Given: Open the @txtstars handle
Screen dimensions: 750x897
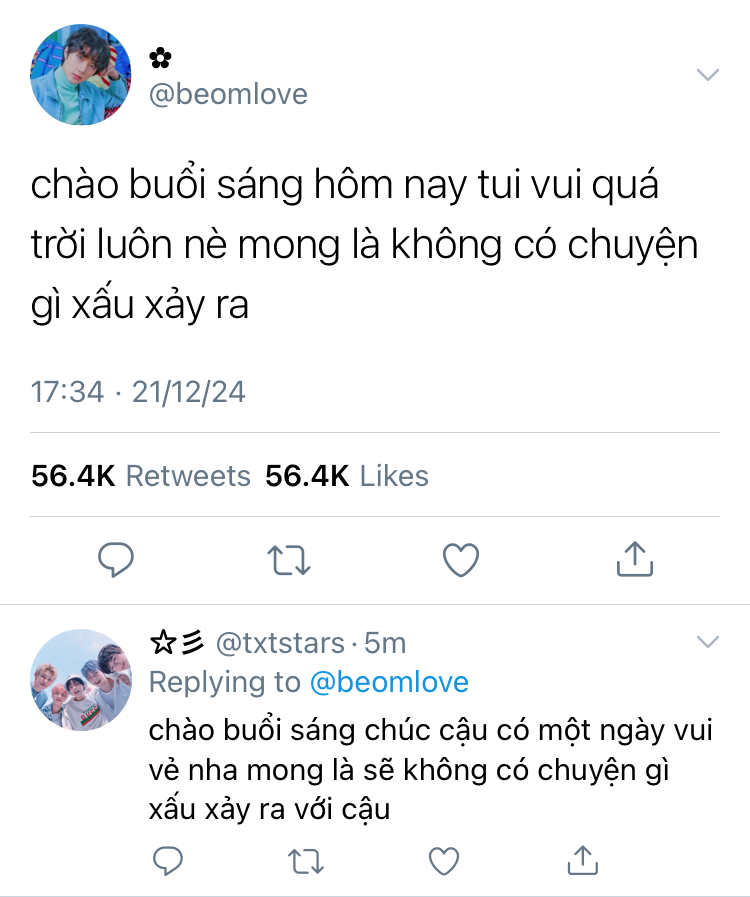Looking at the screenshot, I should (x=280, y=643).
